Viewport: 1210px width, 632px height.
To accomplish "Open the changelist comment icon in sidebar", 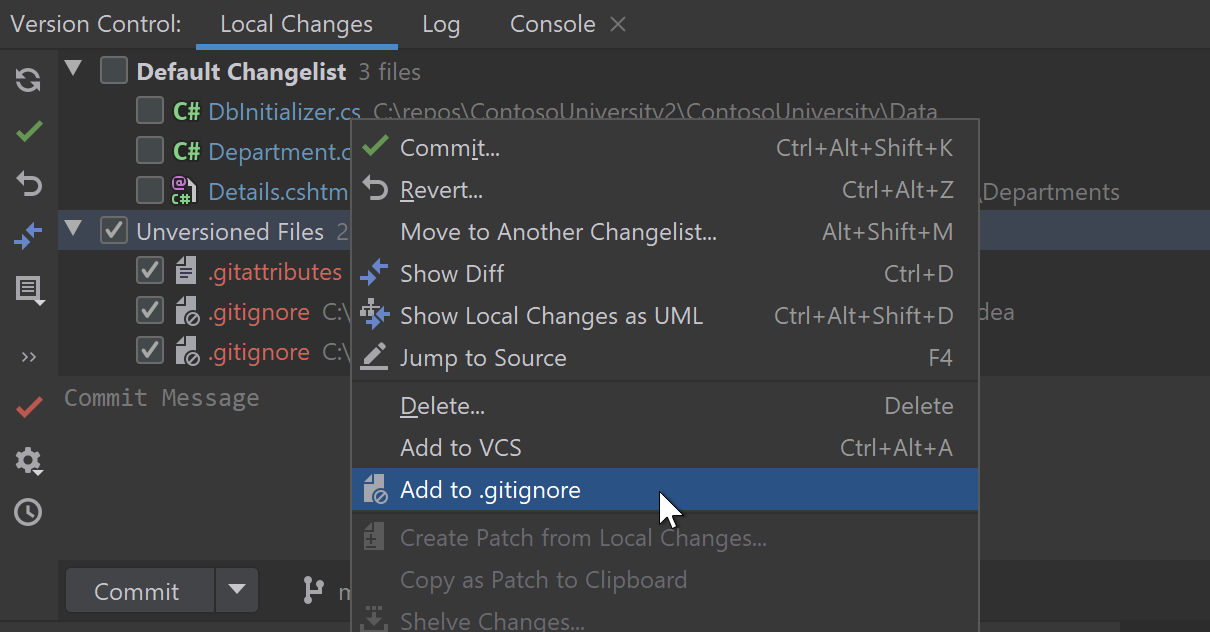I will pos(29,290).
